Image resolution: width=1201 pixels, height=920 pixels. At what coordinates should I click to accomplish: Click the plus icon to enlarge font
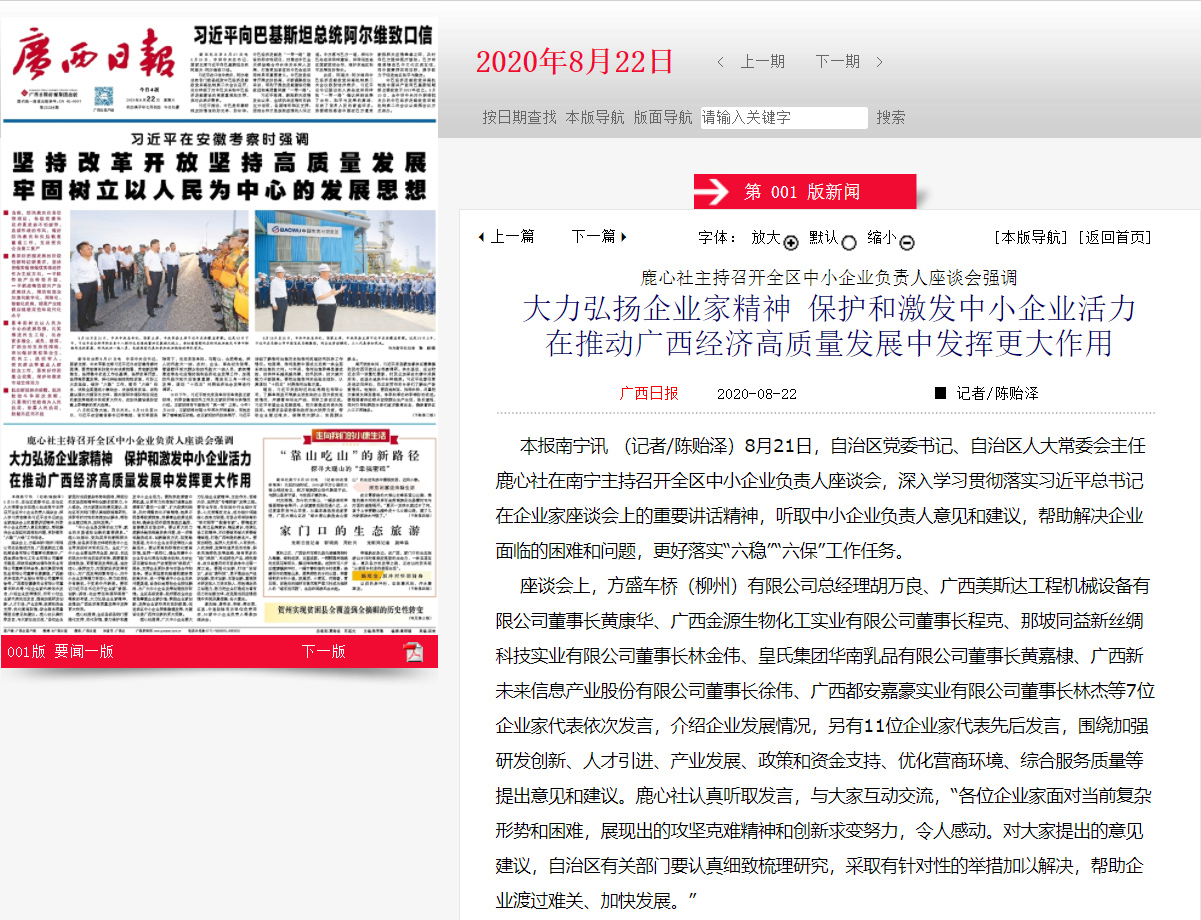pos(791,242)
